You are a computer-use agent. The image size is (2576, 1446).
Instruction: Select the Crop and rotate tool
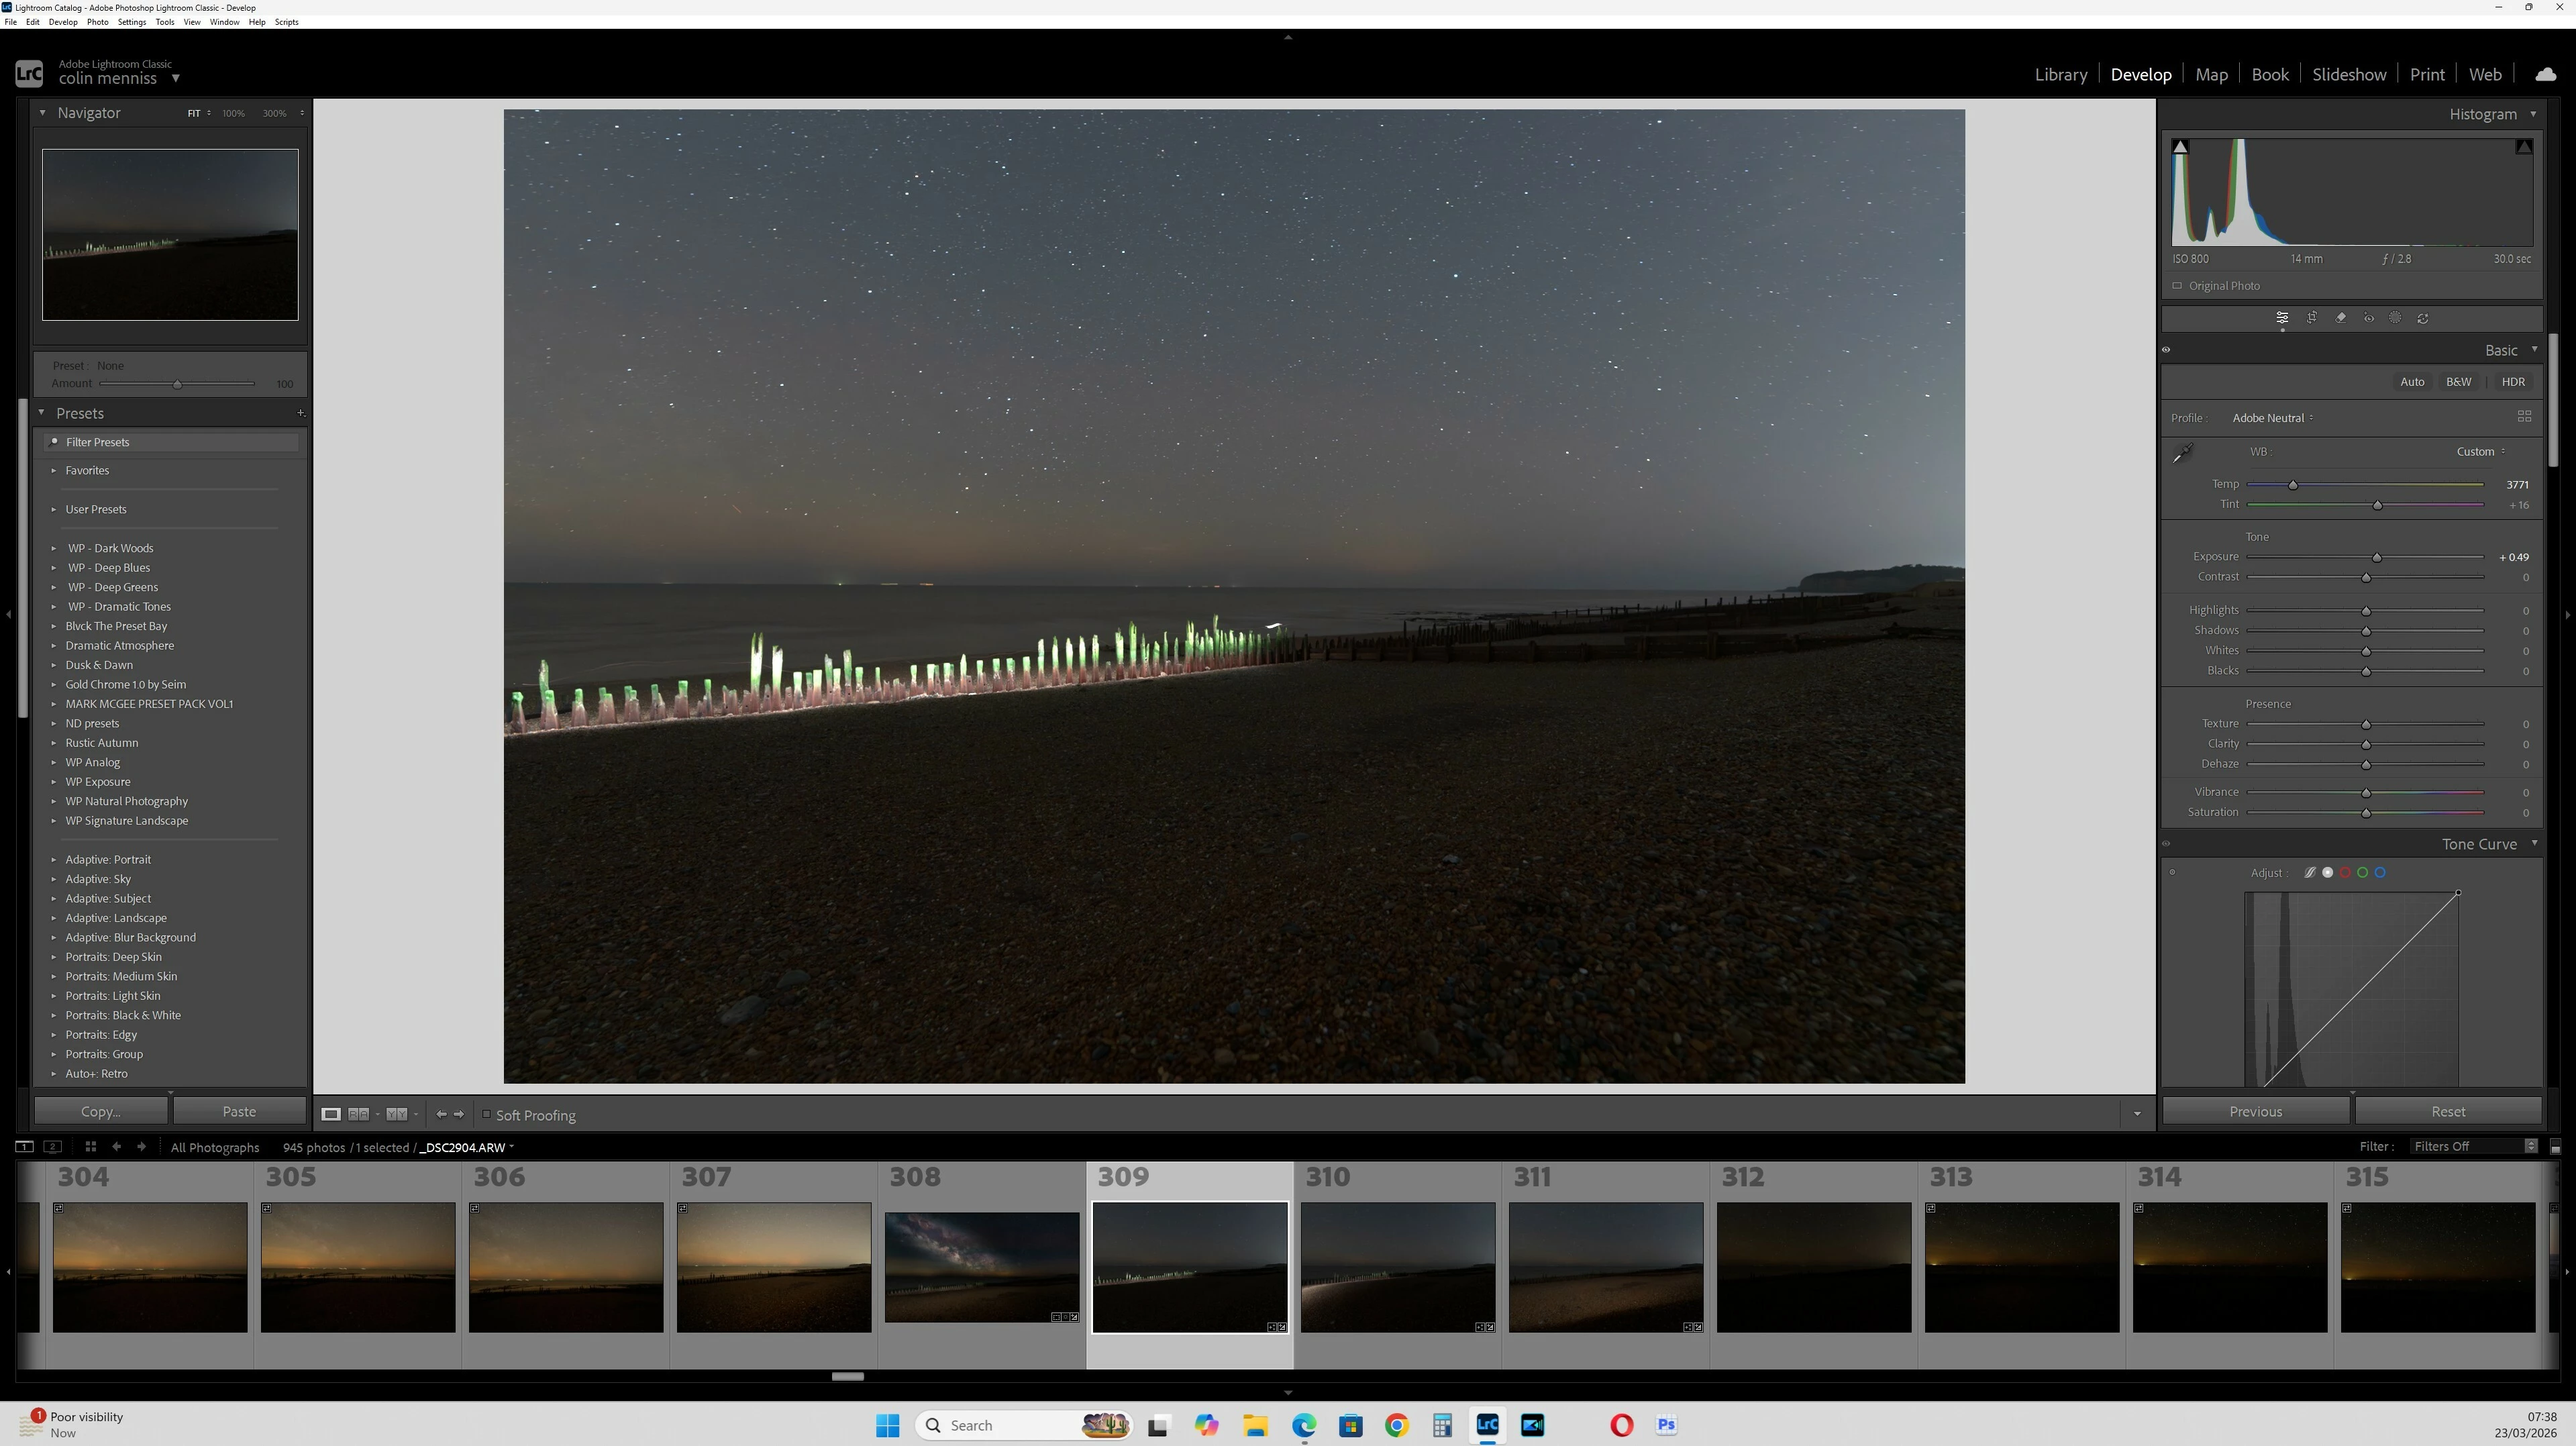click(x=2312, y=318)
